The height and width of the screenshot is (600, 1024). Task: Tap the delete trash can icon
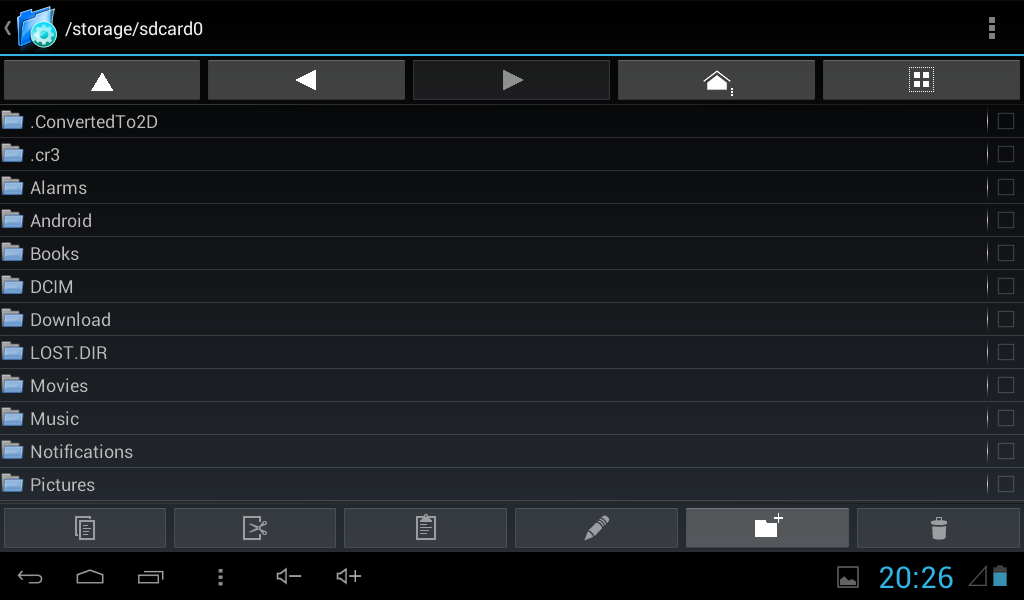click(x=938, y=528)
